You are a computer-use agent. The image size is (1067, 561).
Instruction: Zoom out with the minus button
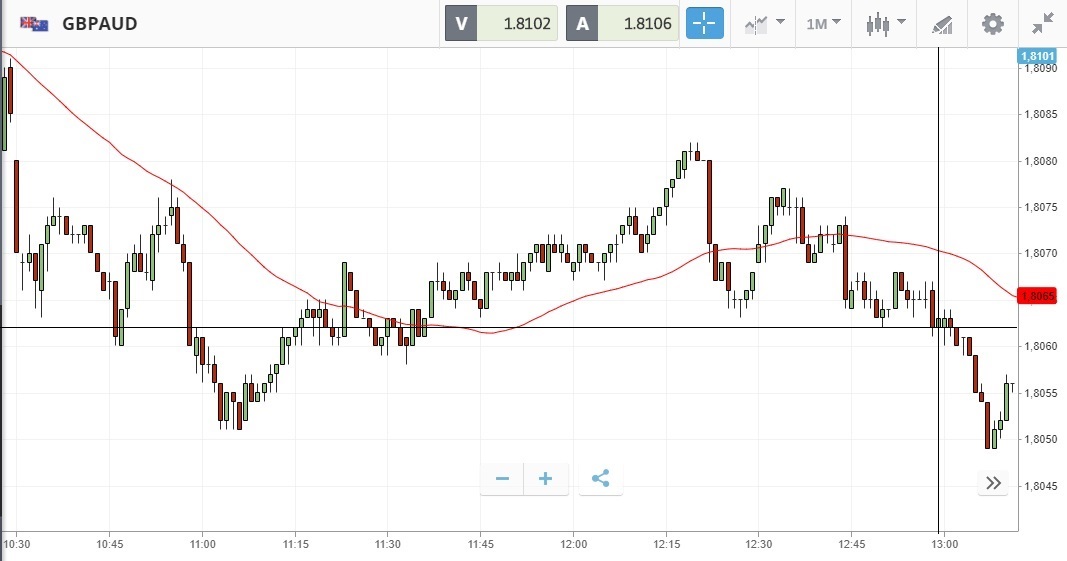(502, 479)
